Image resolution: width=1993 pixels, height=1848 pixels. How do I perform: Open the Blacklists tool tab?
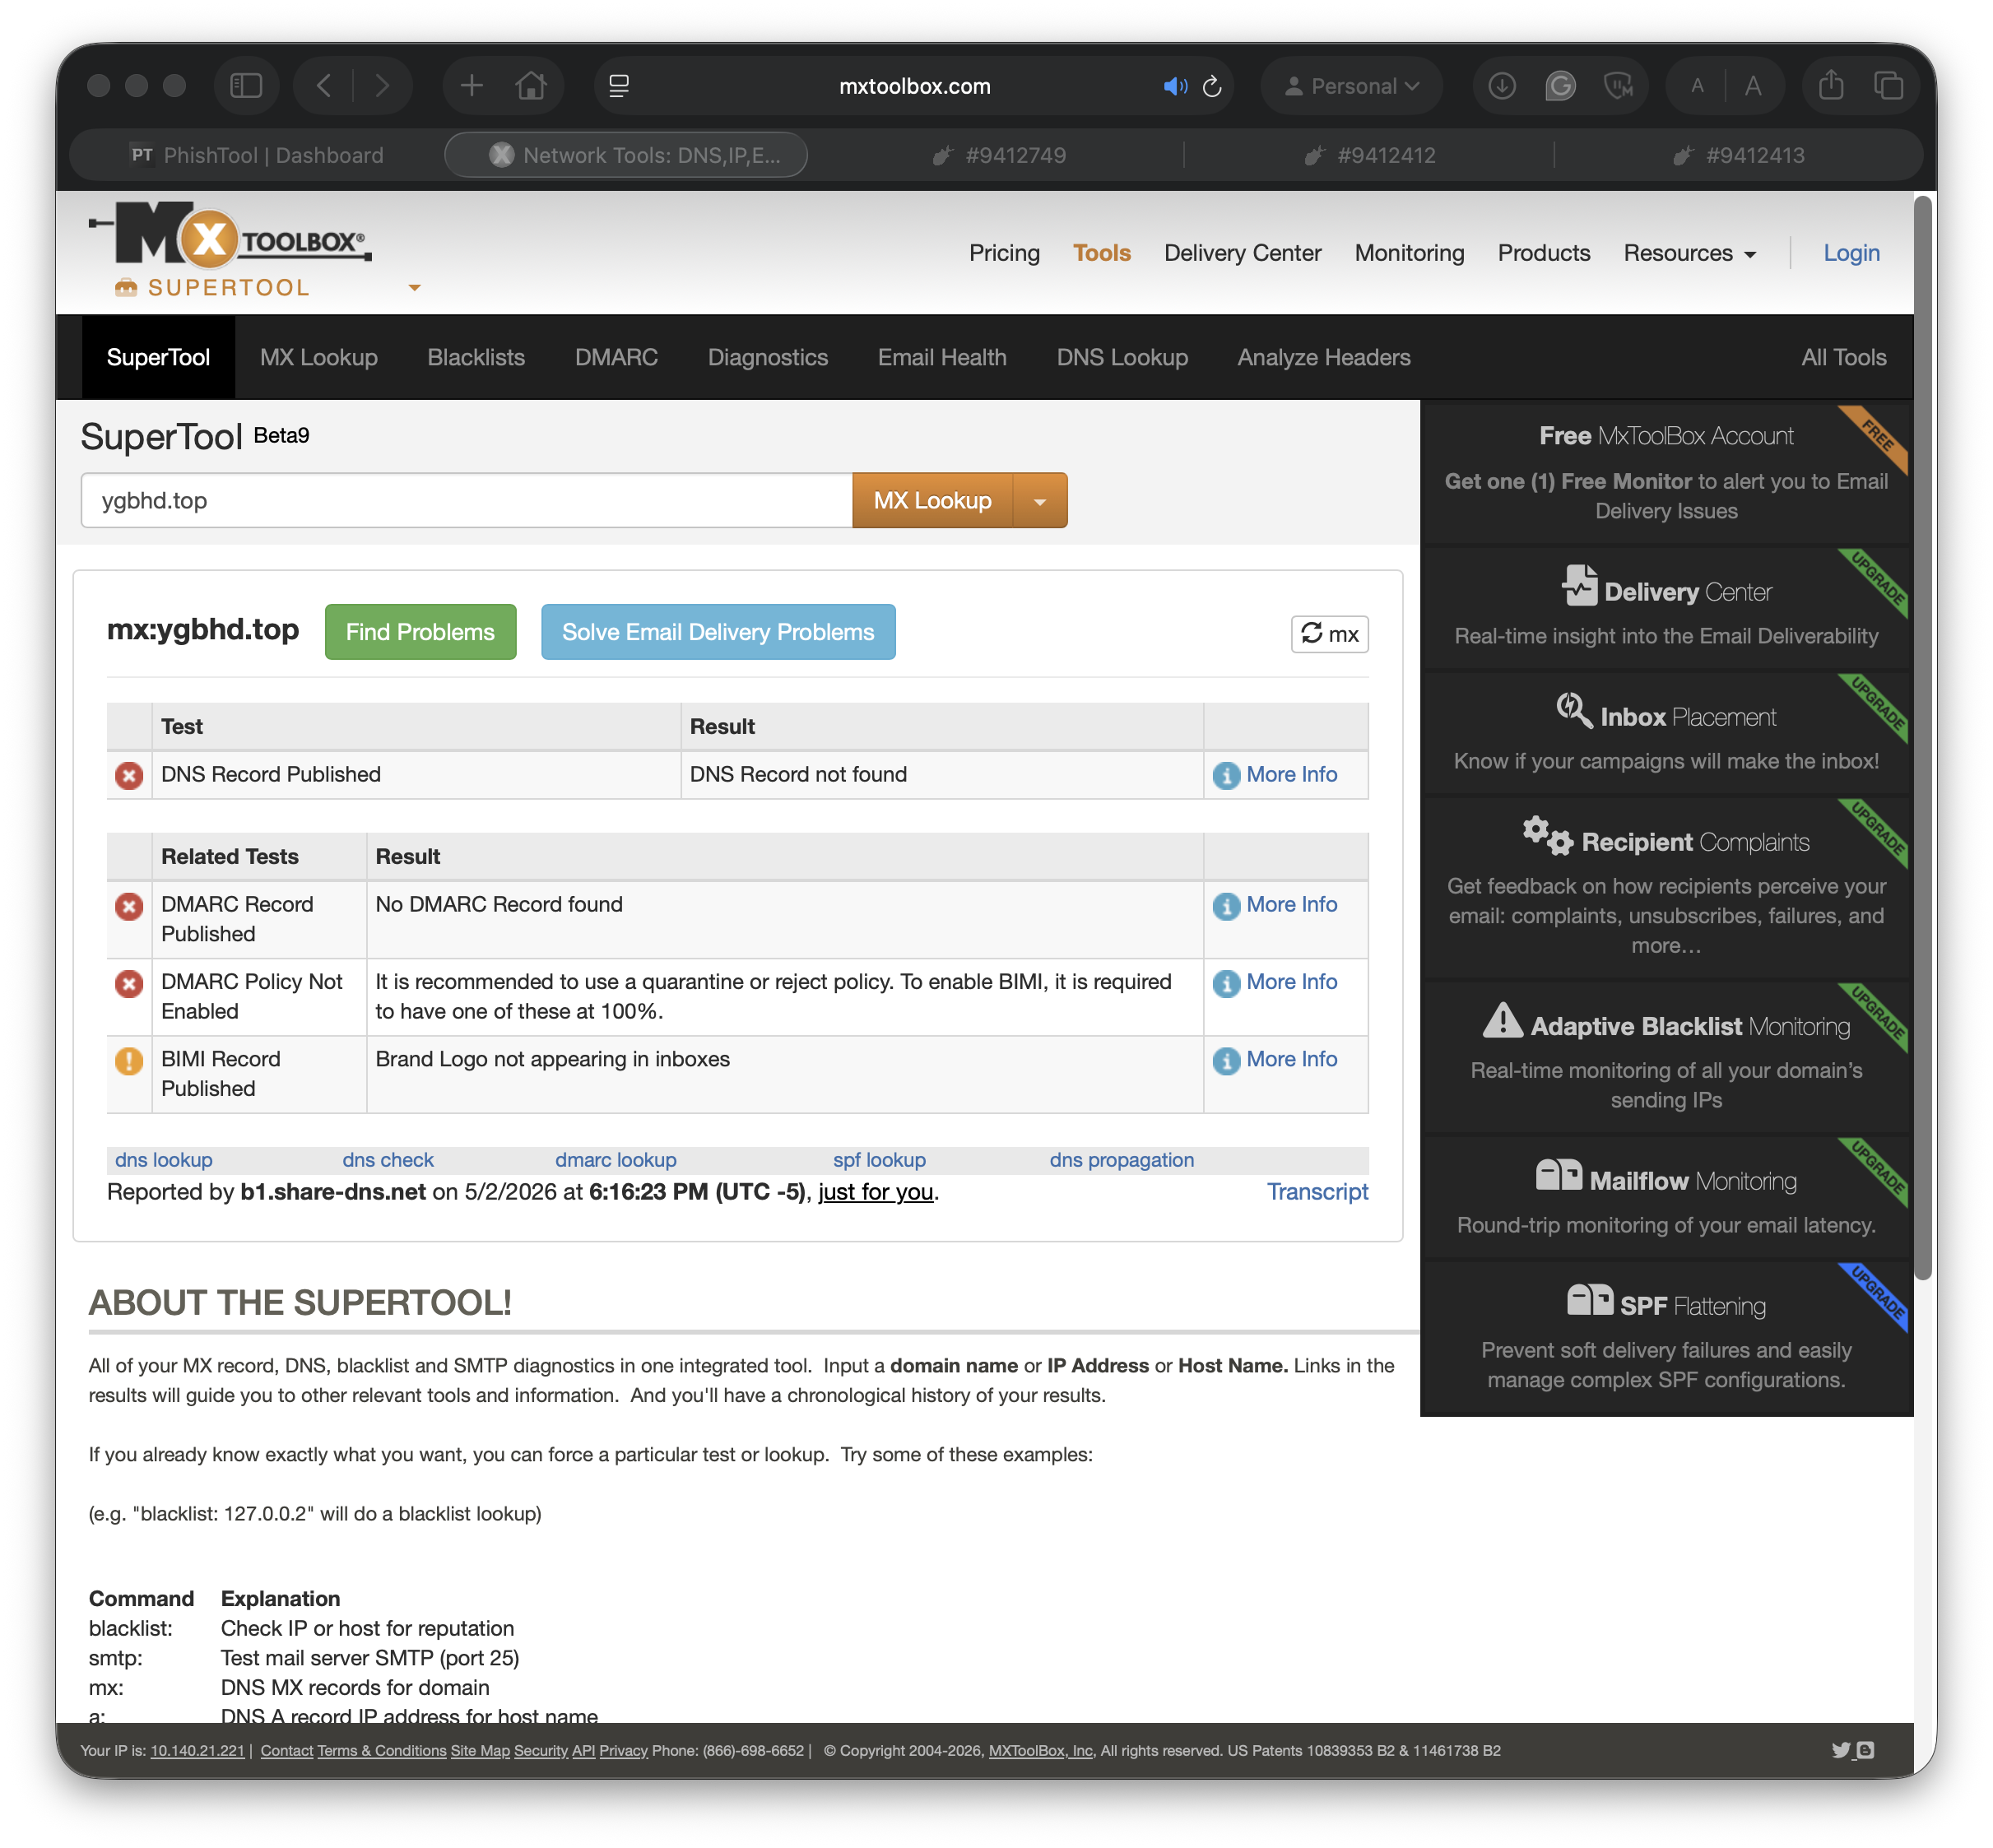(x=476, y=358)
